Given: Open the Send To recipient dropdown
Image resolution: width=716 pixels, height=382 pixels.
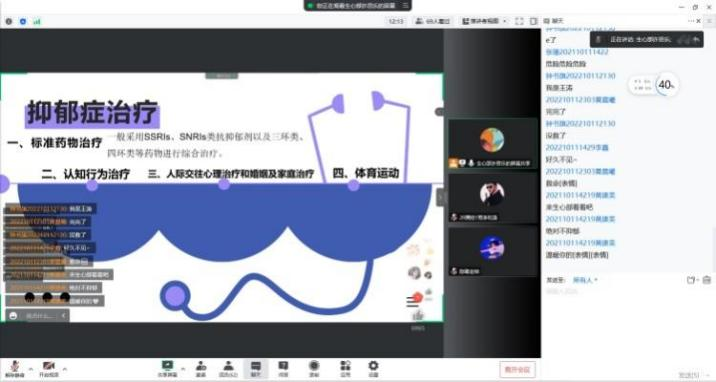Looking at the screenshot, I should coord(585,280).
